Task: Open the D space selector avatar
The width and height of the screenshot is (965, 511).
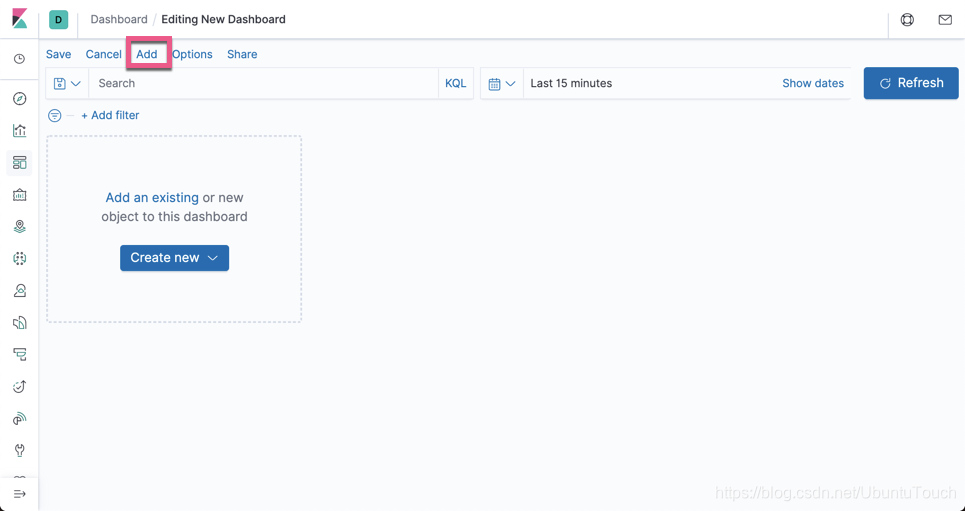Action: 58,20
